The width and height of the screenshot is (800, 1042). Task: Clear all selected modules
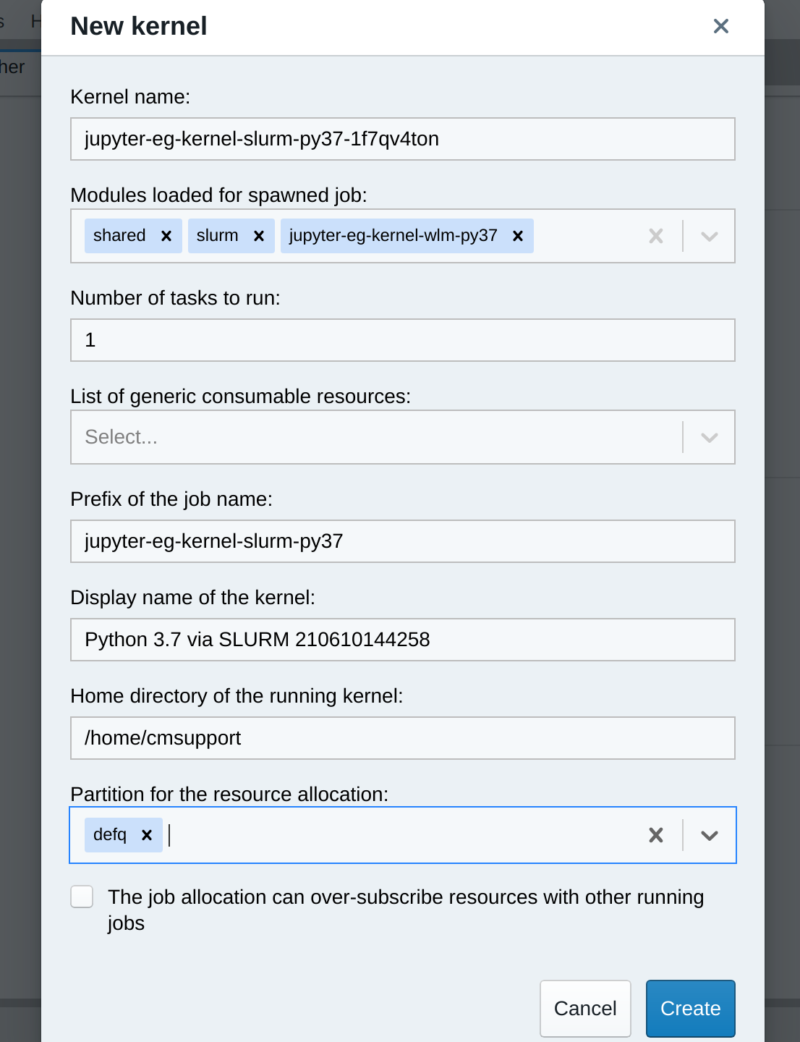click(656, 236)
